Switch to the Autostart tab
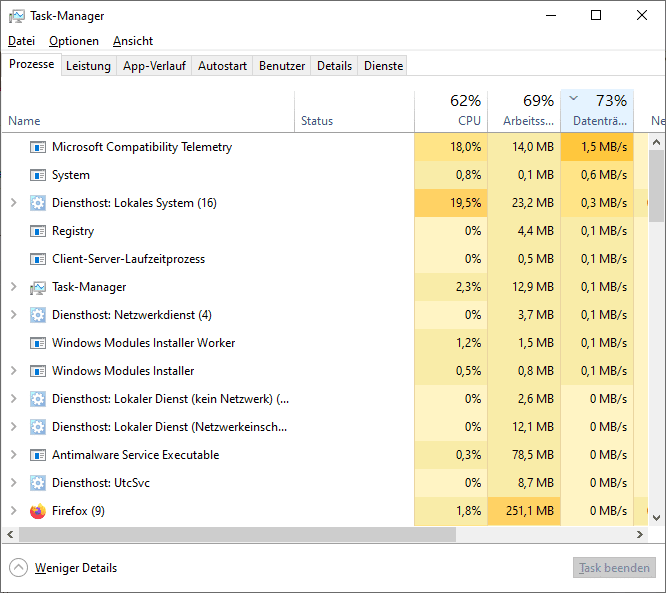666x593 pixels. [222, 66]
